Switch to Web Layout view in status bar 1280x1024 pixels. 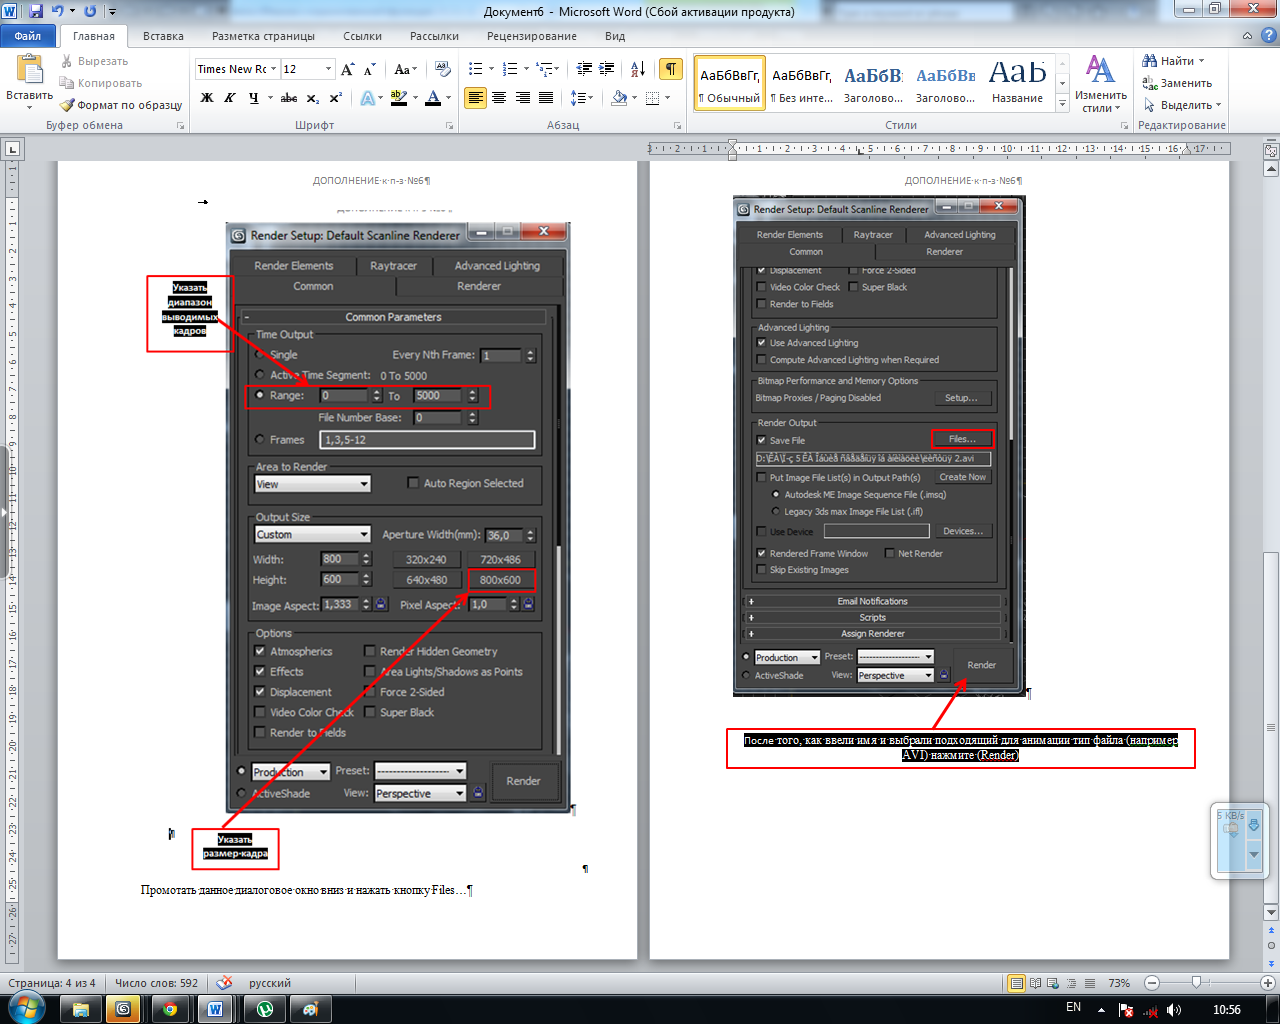tap(1052, 983)
